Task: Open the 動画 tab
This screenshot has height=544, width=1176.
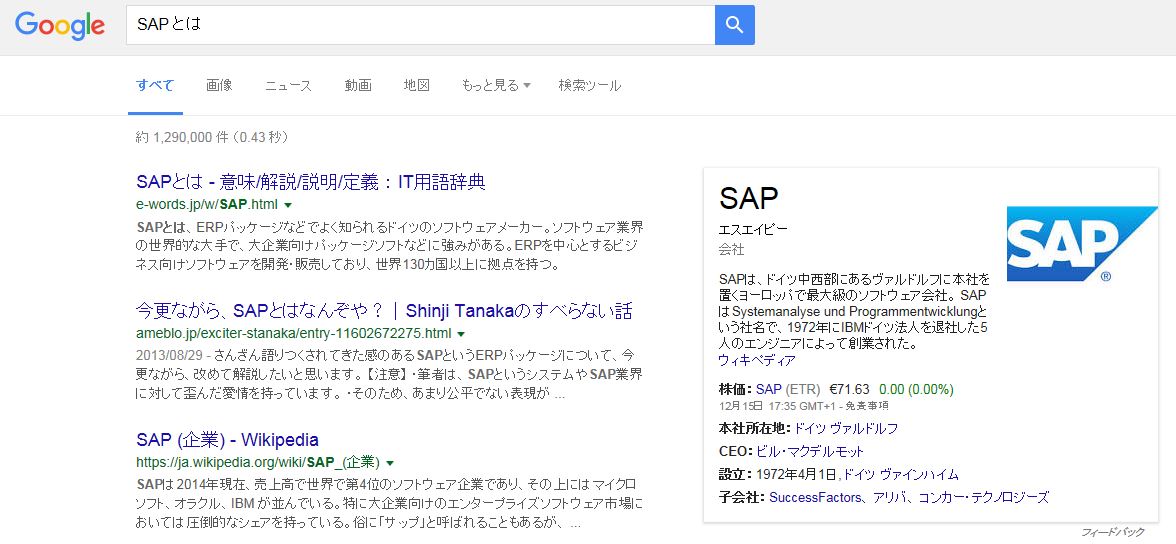Action: [358, 86]
